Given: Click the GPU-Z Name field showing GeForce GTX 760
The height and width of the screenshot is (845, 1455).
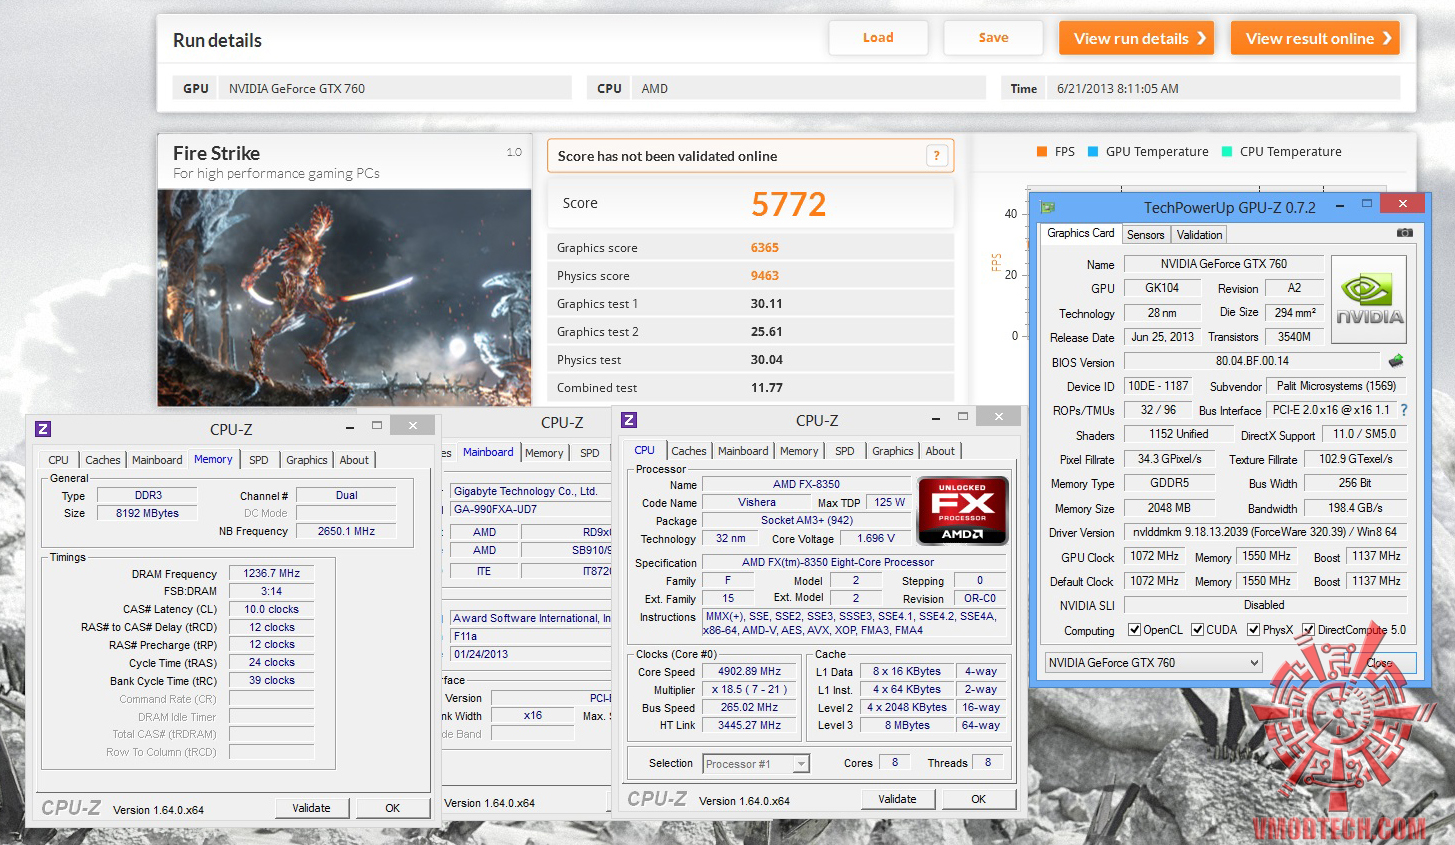Looking at the screenshot, I should (1224, 264).
